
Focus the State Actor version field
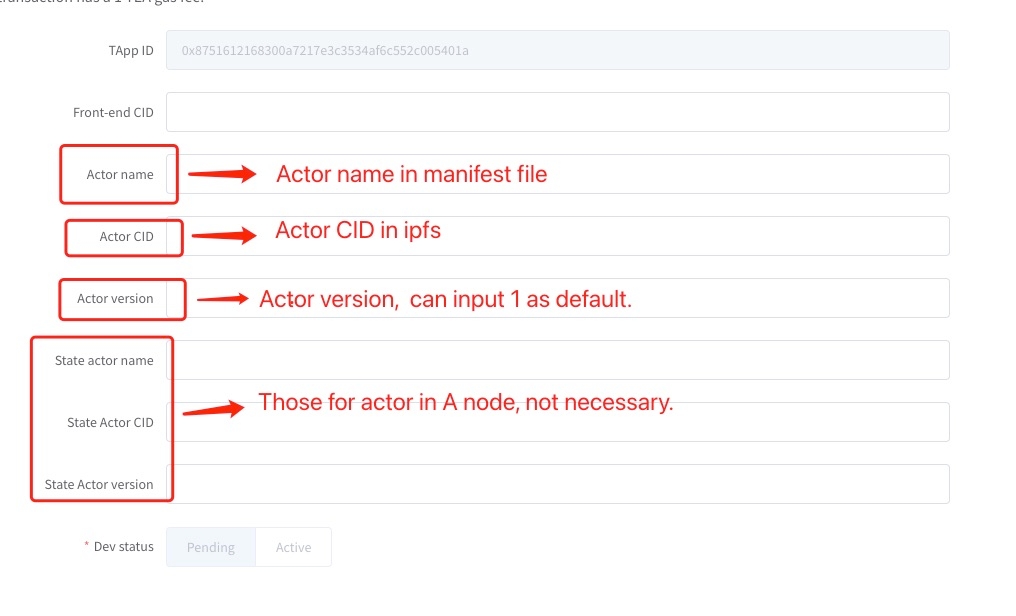pyautogui.click(x=557, y=484)
